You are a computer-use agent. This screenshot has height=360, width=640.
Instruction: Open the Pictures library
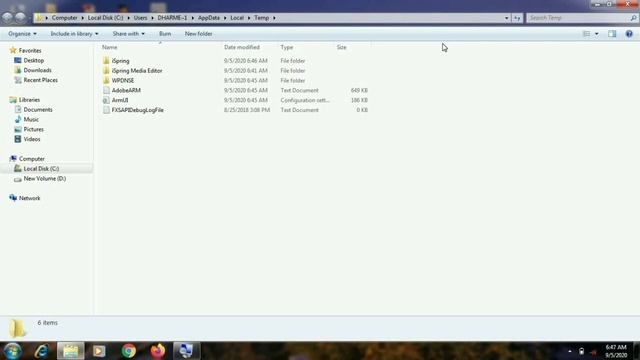point(33,129)
